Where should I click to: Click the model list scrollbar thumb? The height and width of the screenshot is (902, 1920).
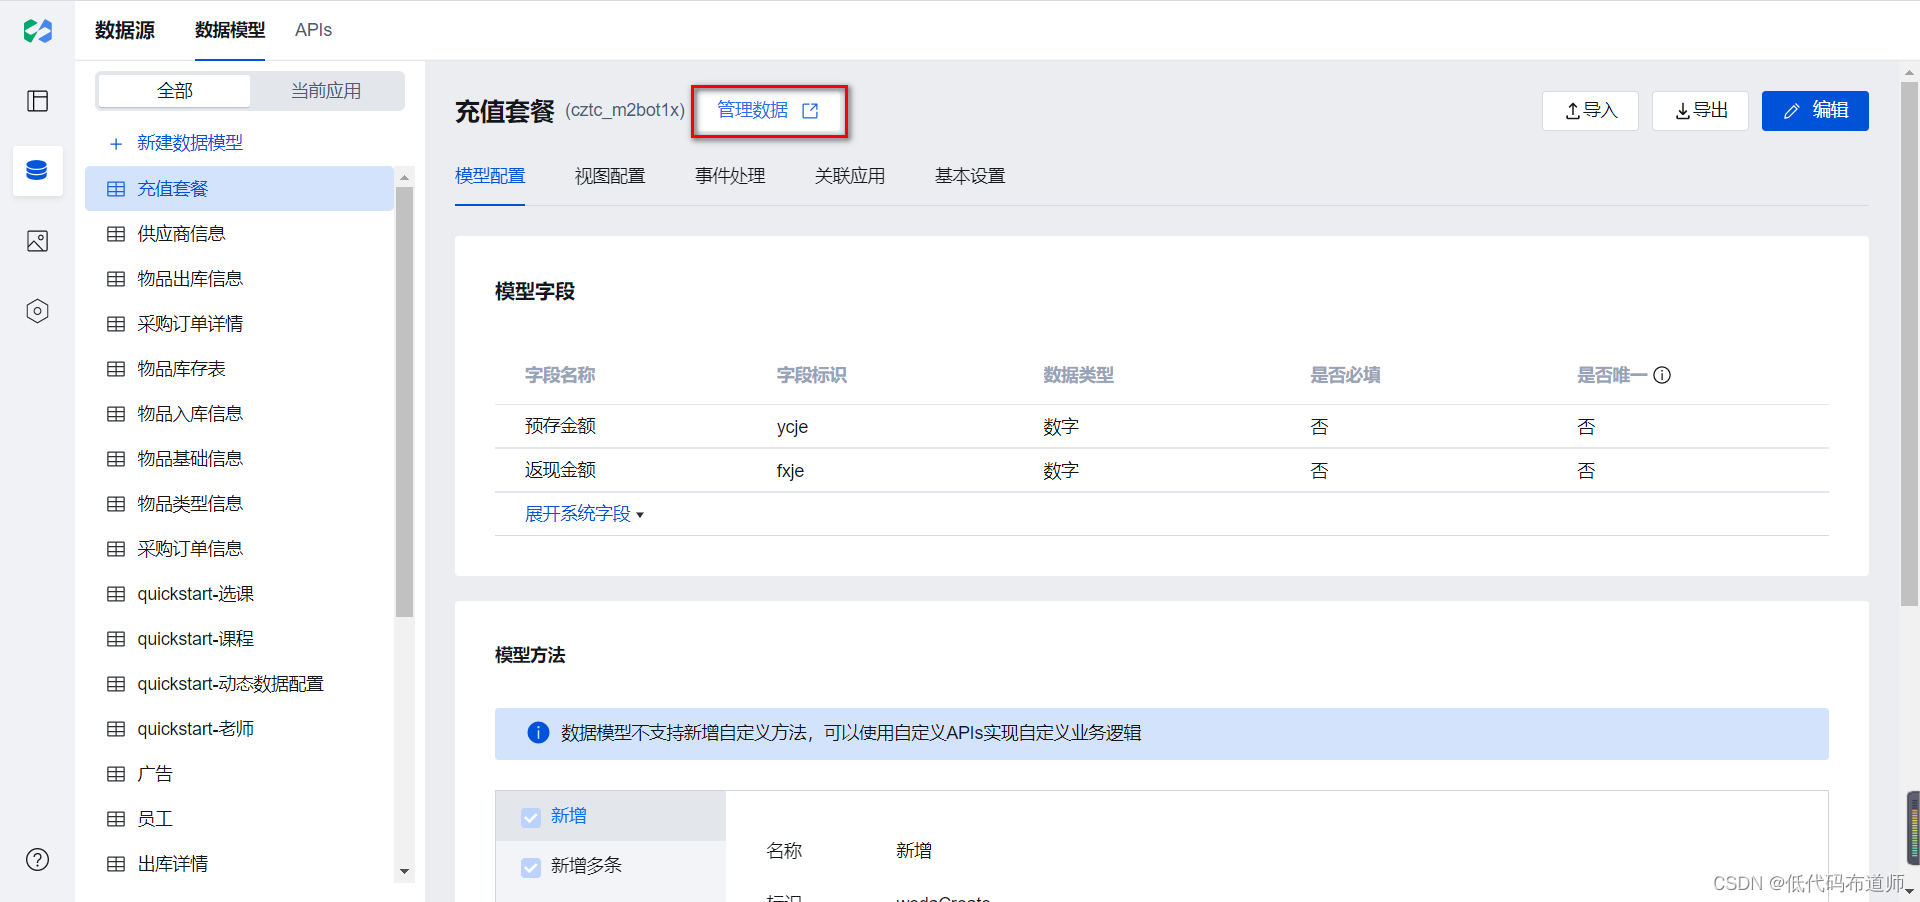point(404,402)
